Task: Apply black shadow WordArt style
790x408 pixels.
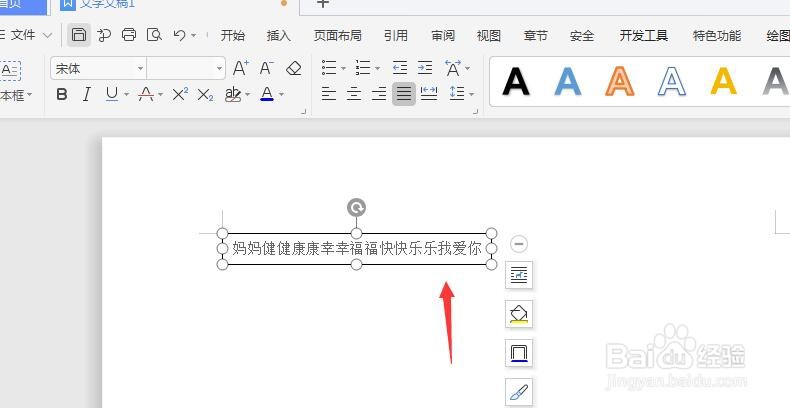Action: 516,82
